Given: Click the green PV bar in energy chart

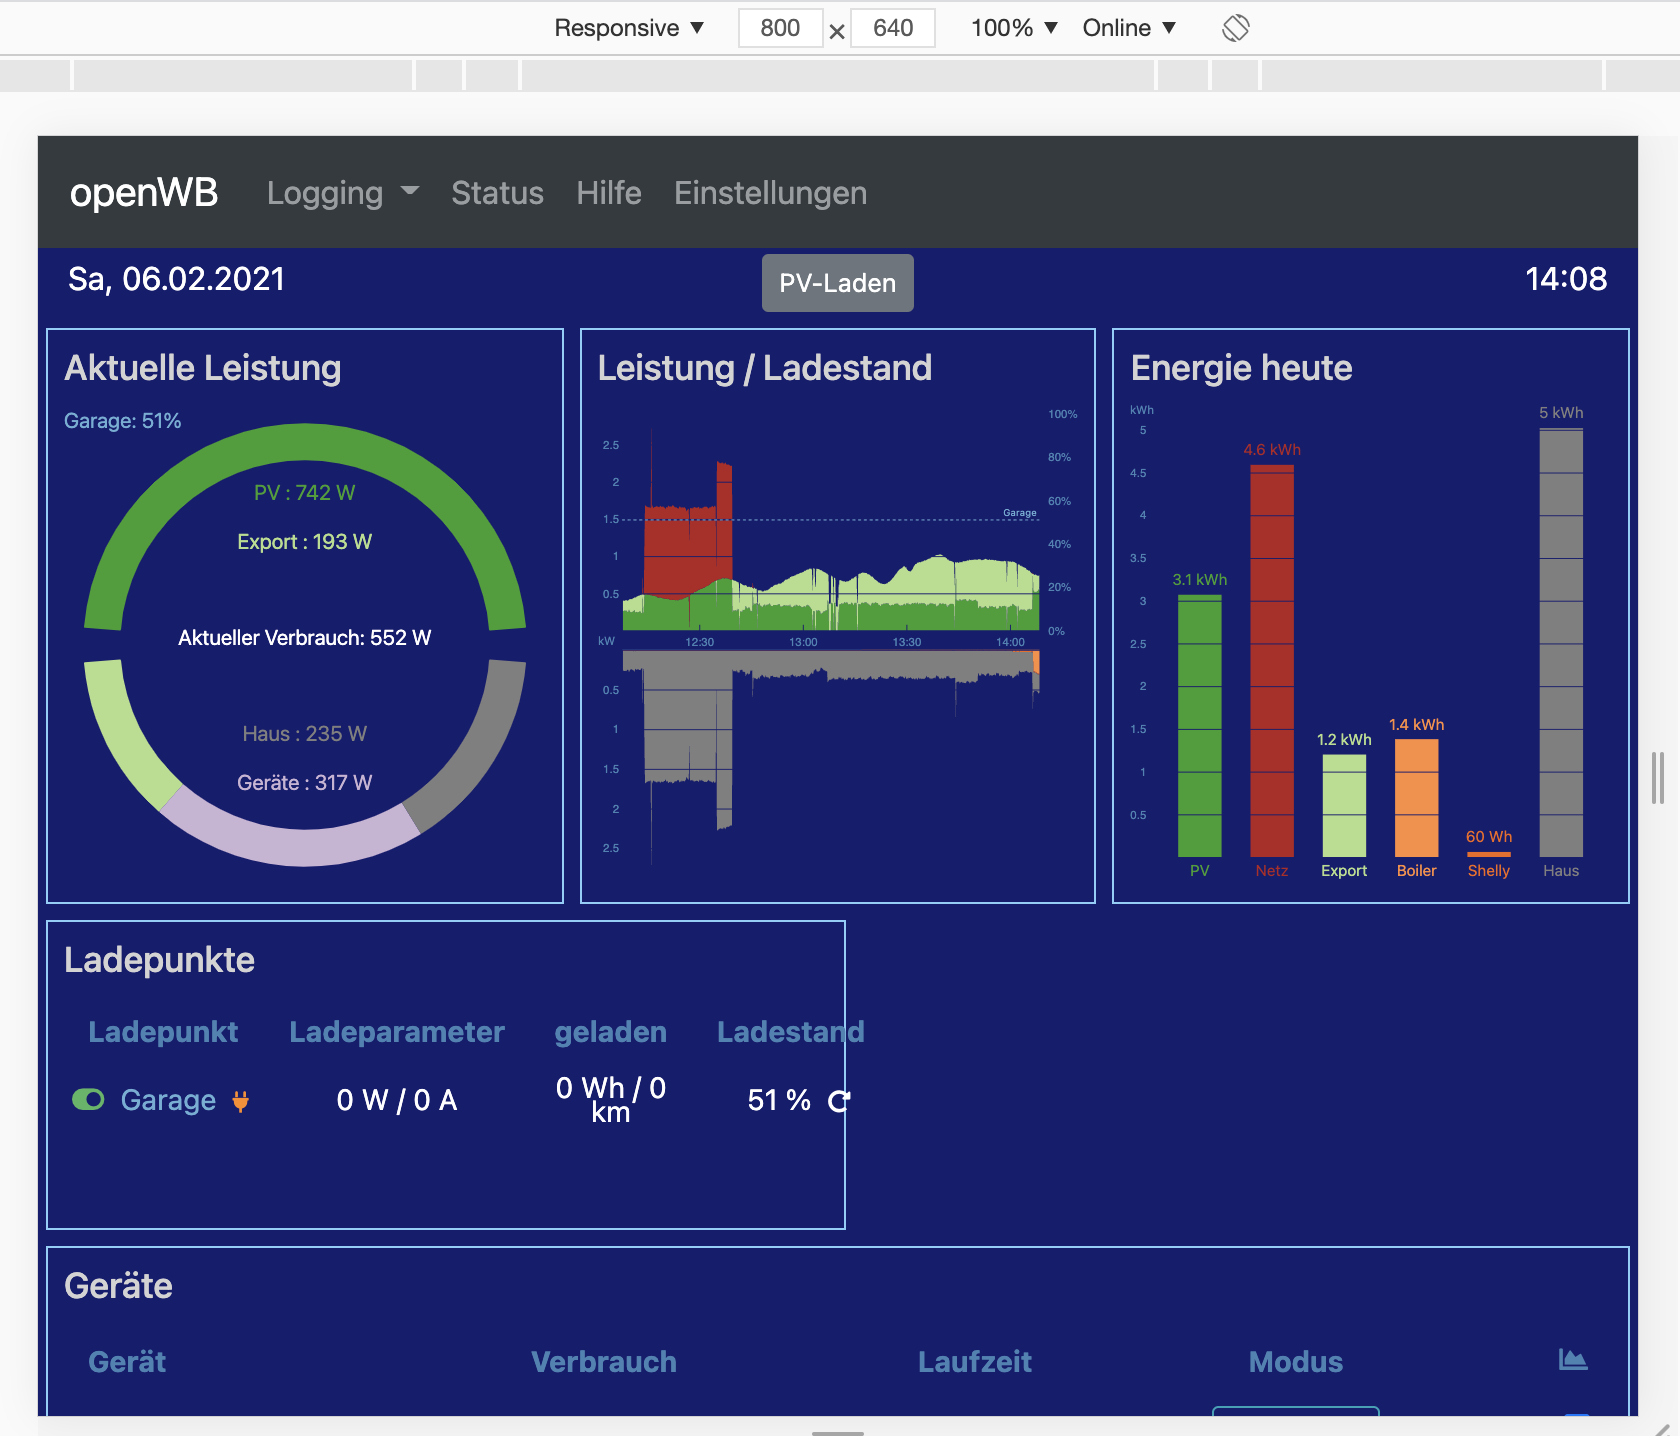Looking at the screenshot, I should click(1199, 725).
